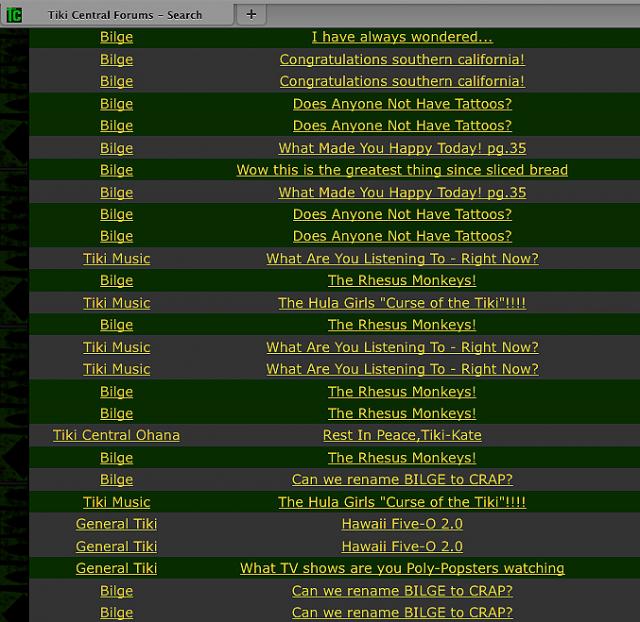Open "Wow this is the greatest thing" topic
This screenshot has width=640, height=622.
point(402,170)
